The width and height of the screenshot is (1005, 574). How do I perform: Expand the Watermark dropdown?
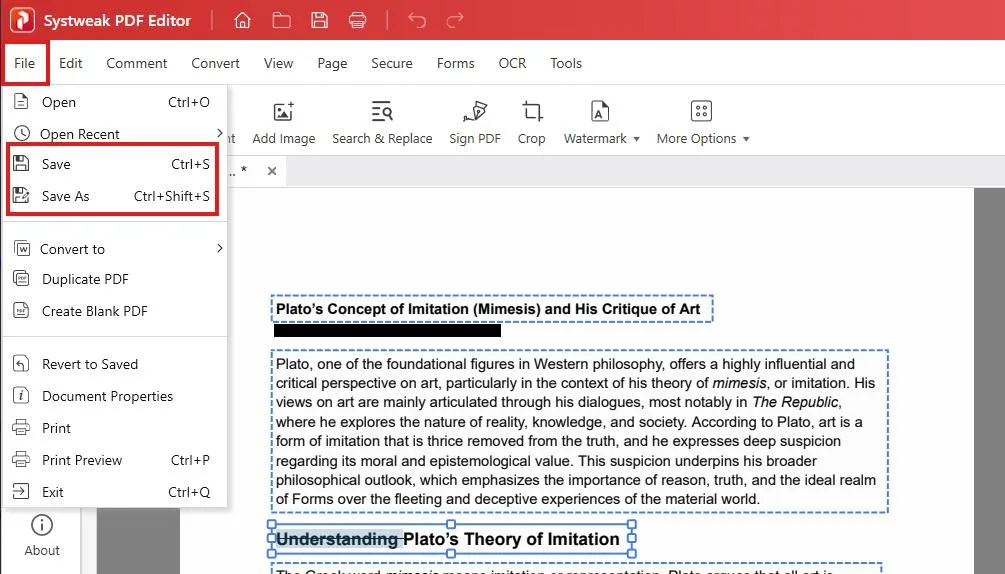tap(601, 123)
